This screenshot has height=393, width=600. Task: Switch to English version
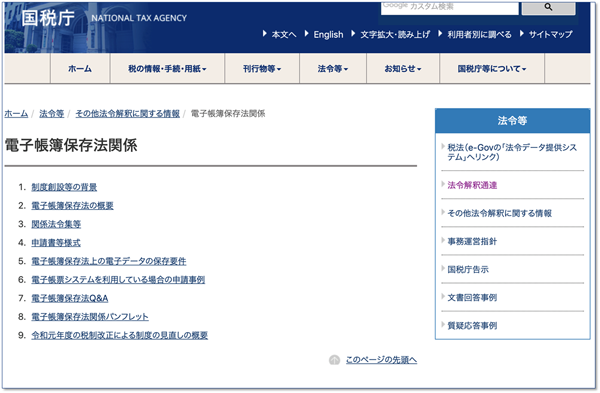click(x=328, y=34)
